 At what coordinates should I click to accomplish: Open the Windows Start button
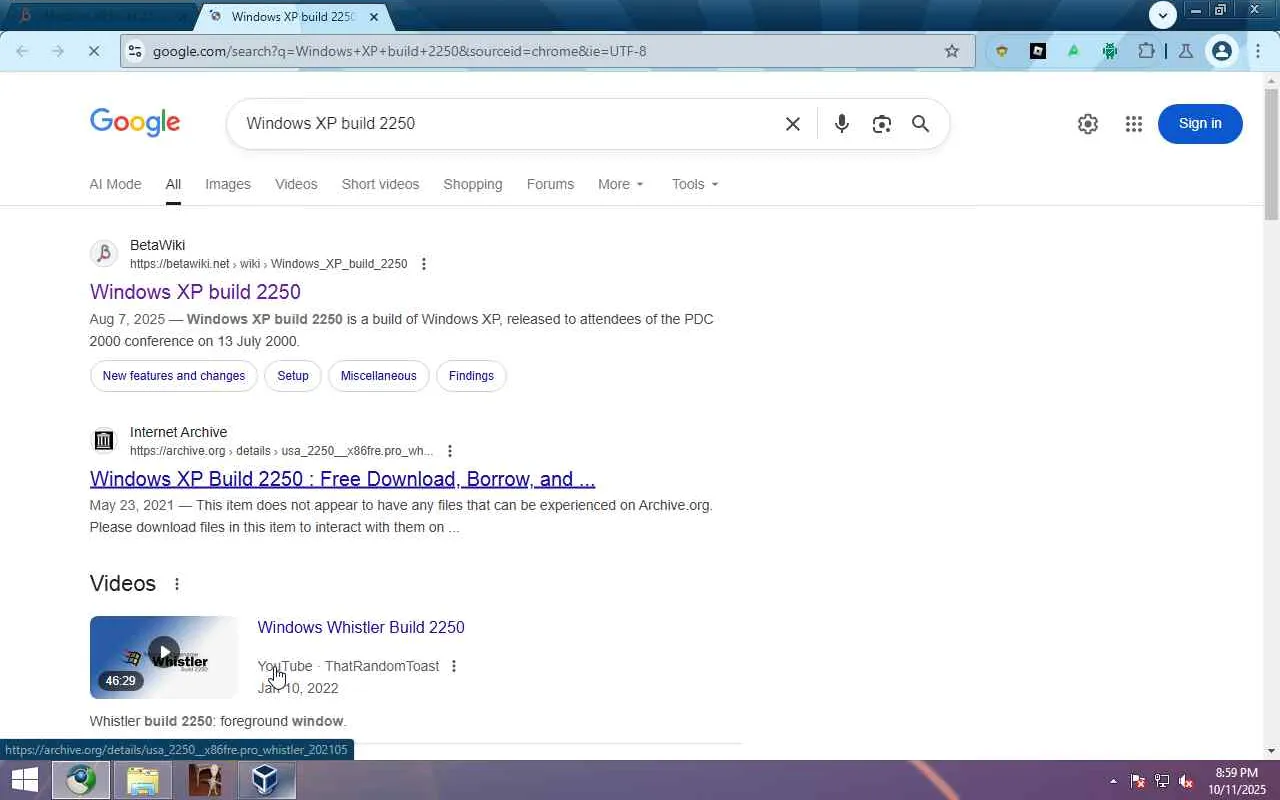click(x=24, y=780)
